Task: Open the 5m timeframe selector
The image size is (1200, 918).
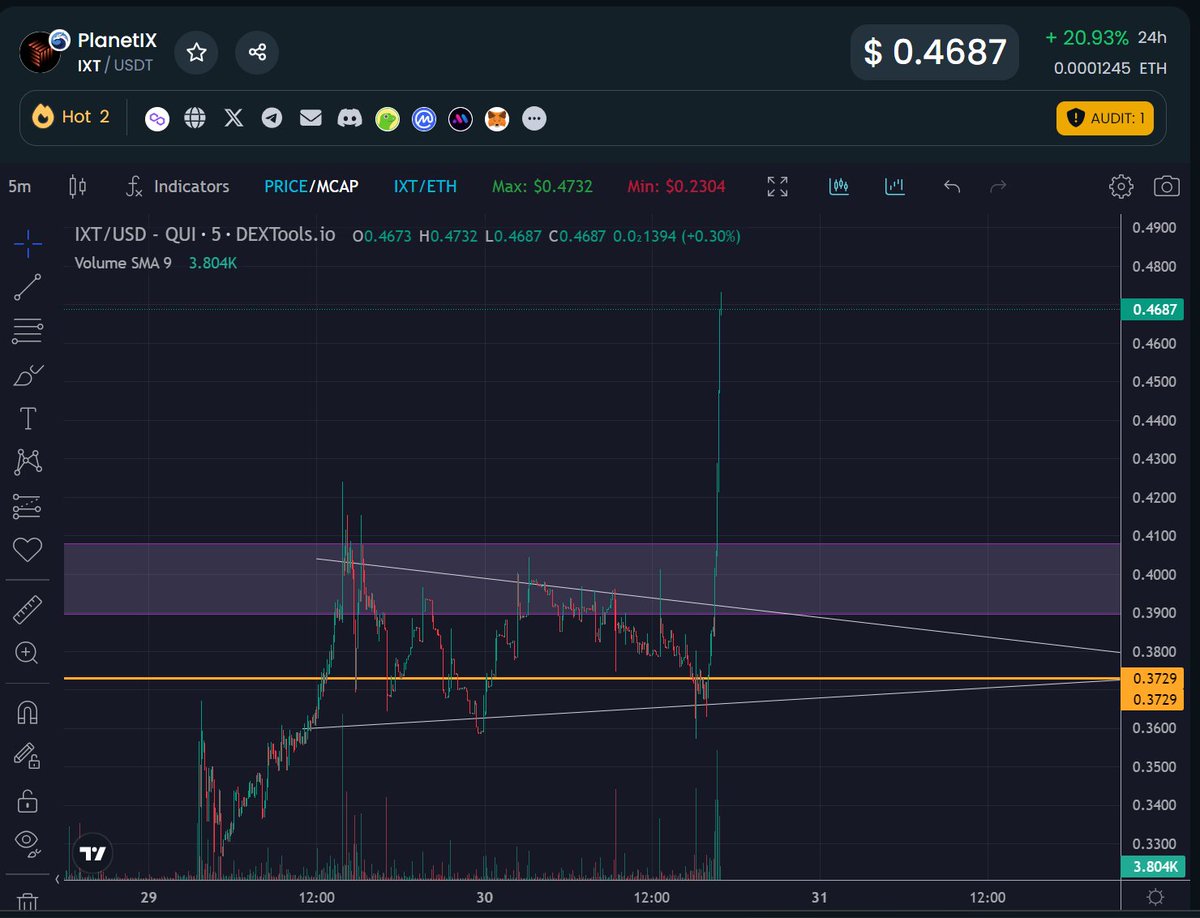Action: click(21, 186)
